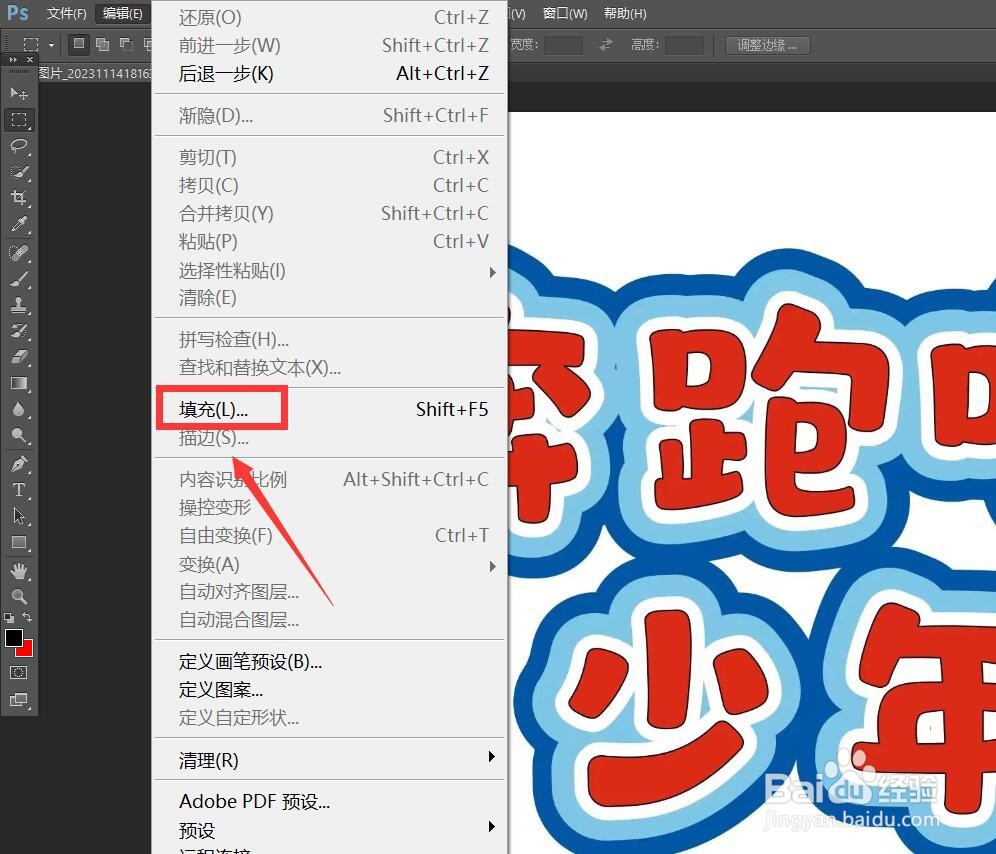Screen dimensions: 996x854
Task: Select the Path Selection tool
Action: click(19, 516)
